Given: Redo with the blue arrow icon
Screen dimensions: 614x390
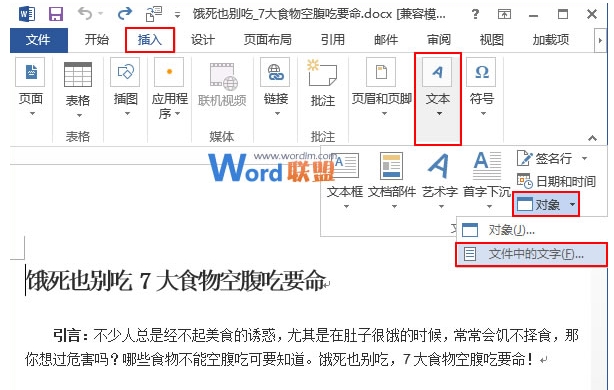Looking at the screenshot, I should [x=125, y=14].
